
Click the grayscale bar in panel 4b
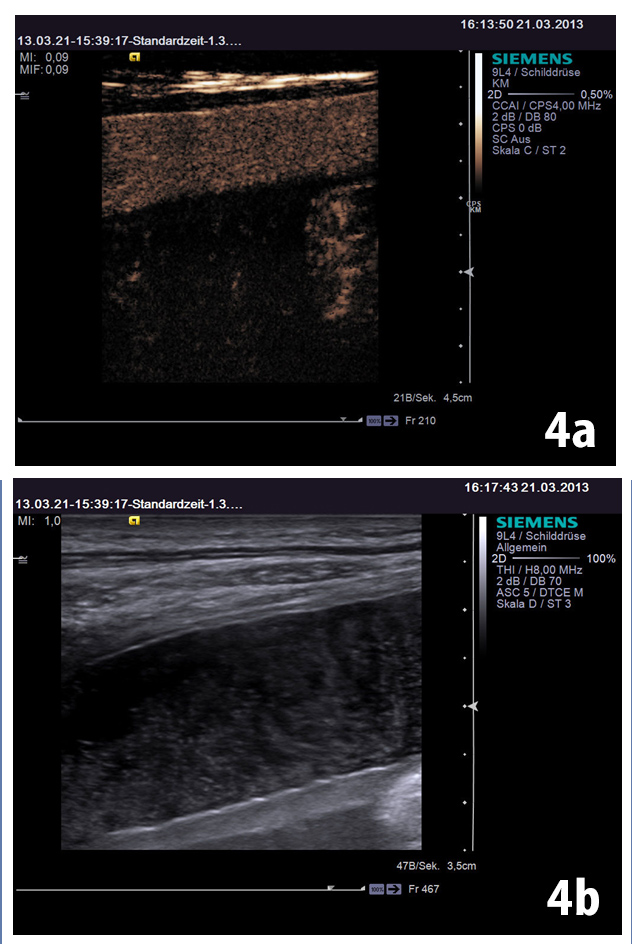(x=482, y=580)
